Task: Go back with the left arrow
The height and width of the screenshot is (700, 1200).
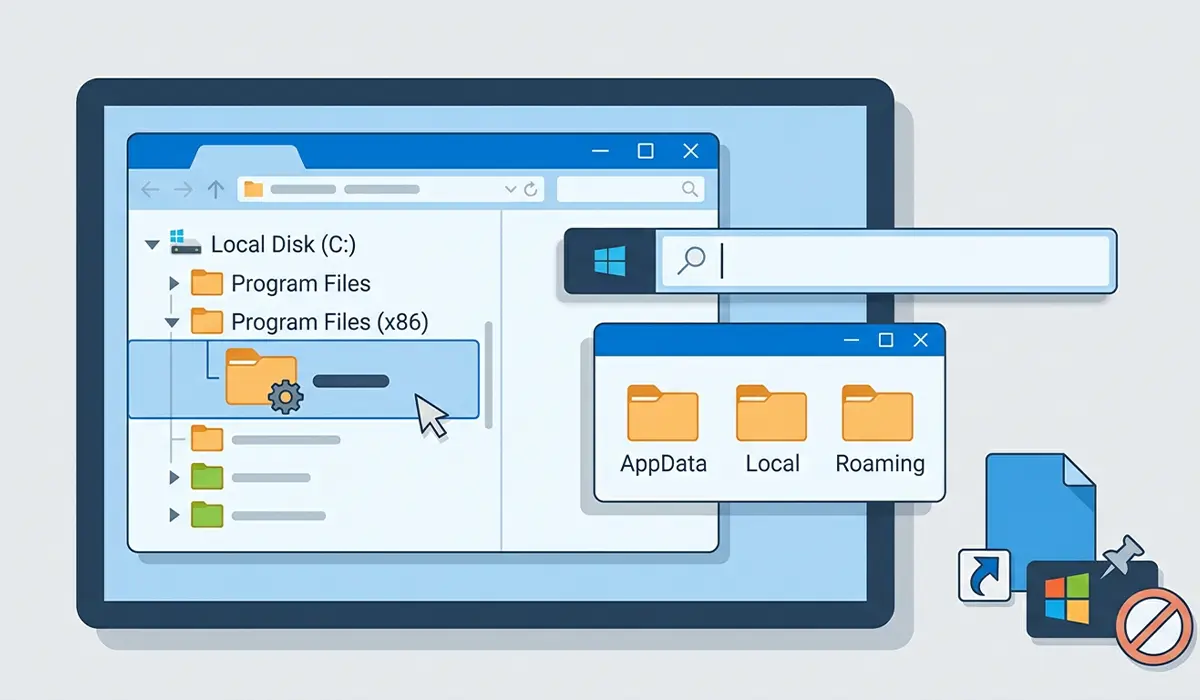Action: [150, 189]
